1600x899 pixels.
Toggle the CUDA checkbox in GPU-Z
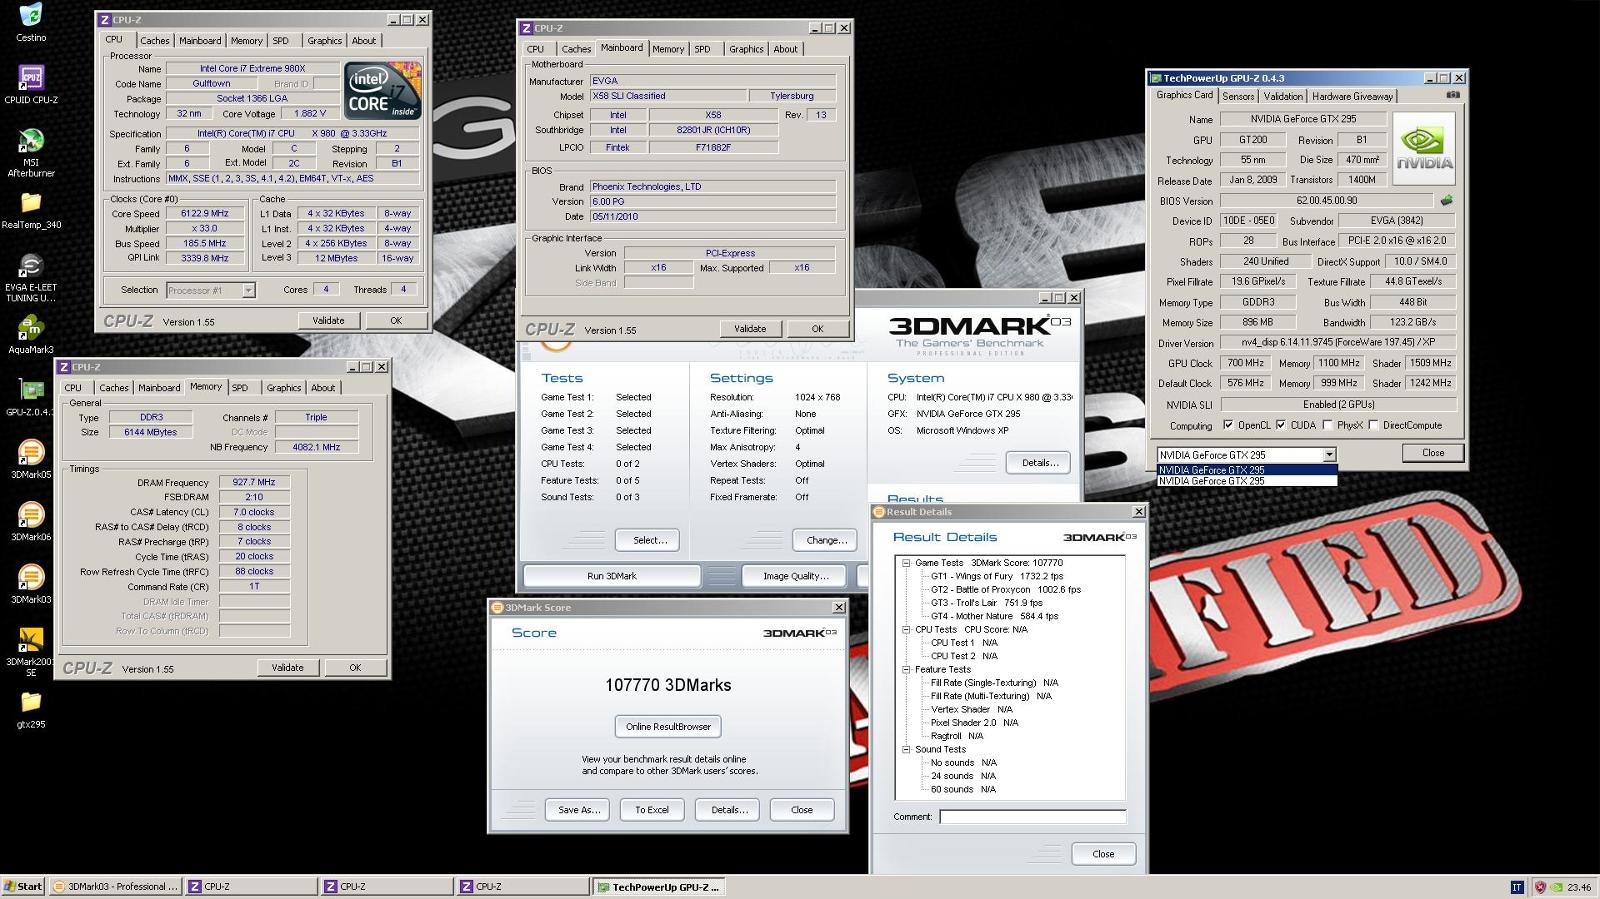(x=1280, y=425)
